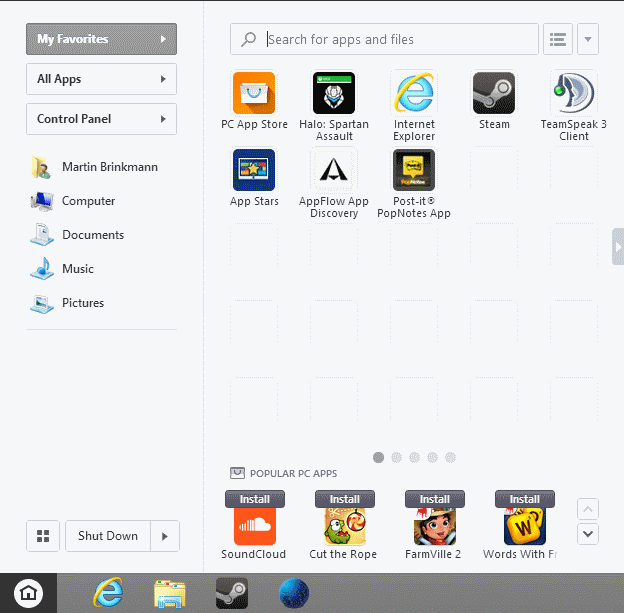Click the Popular PC Apps store icon
The width and height of the screenshot is (624, 613).
click(237, 473)
